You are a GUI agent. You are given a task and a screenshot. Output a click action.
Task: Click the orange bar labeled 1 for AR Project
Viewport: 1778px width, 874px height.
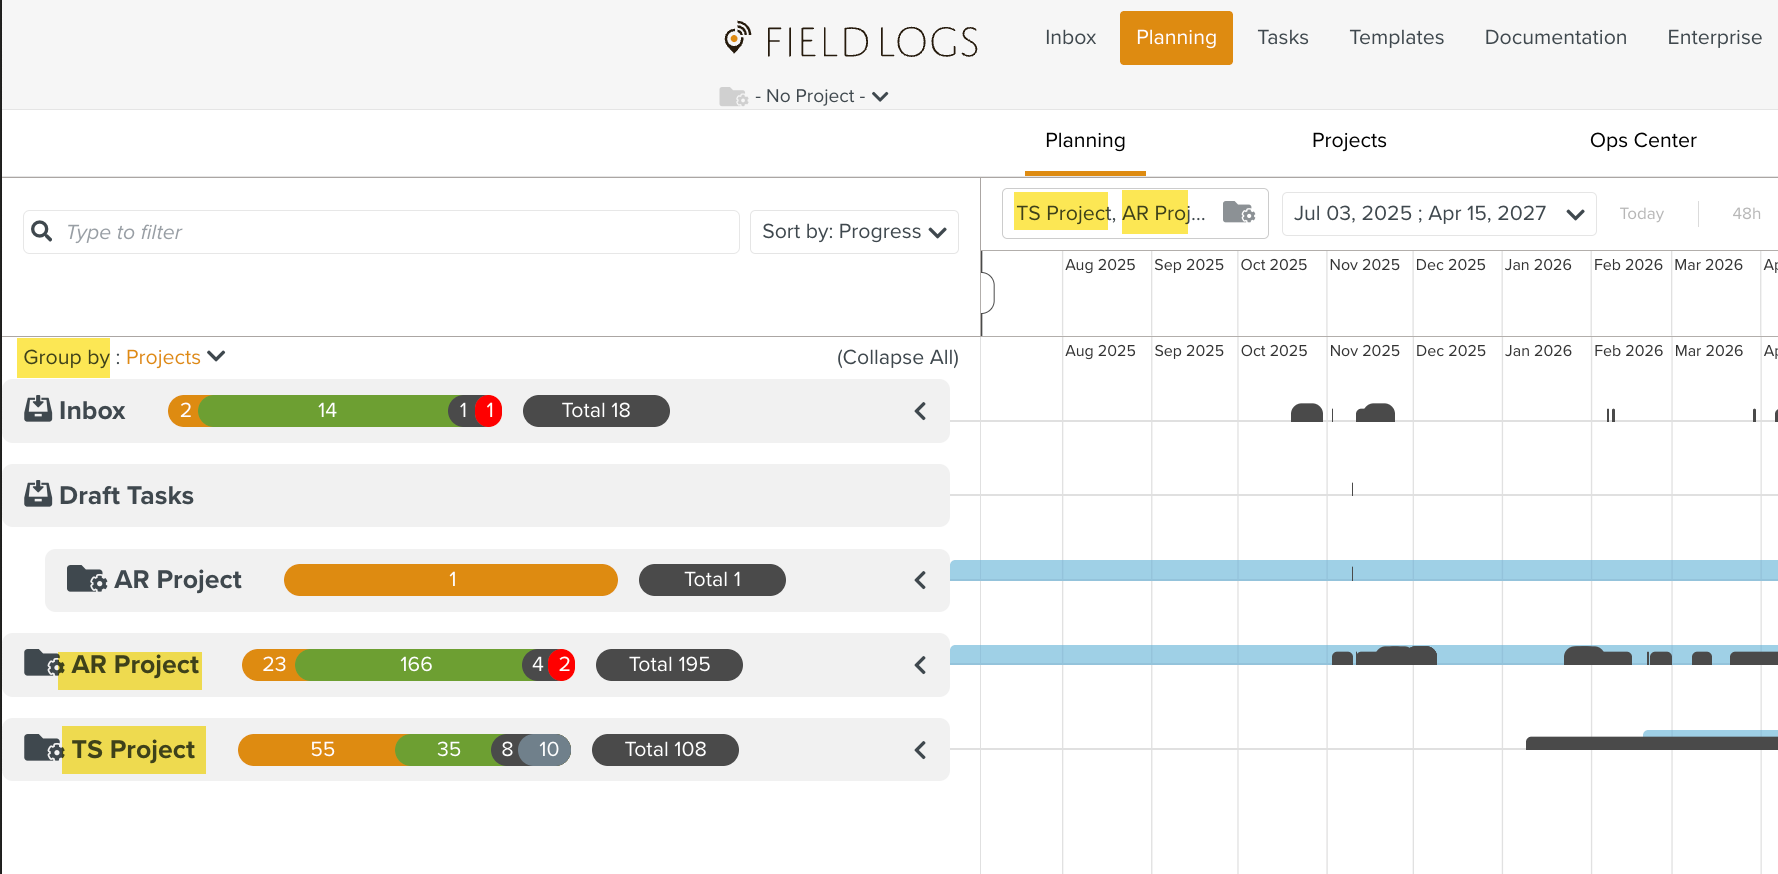point(451,580)
